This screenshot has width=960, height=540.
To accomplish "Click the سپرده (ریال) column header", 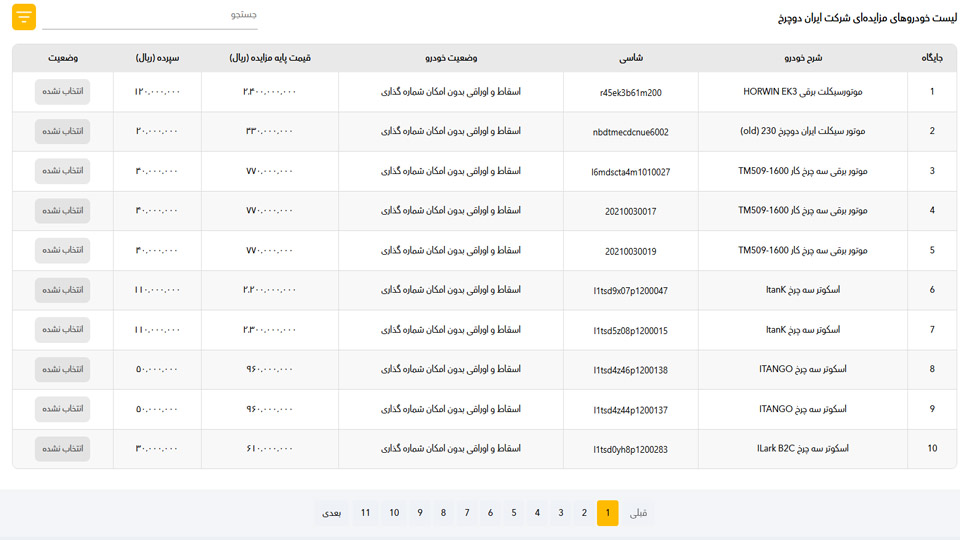I will click(x=158, y=58).
